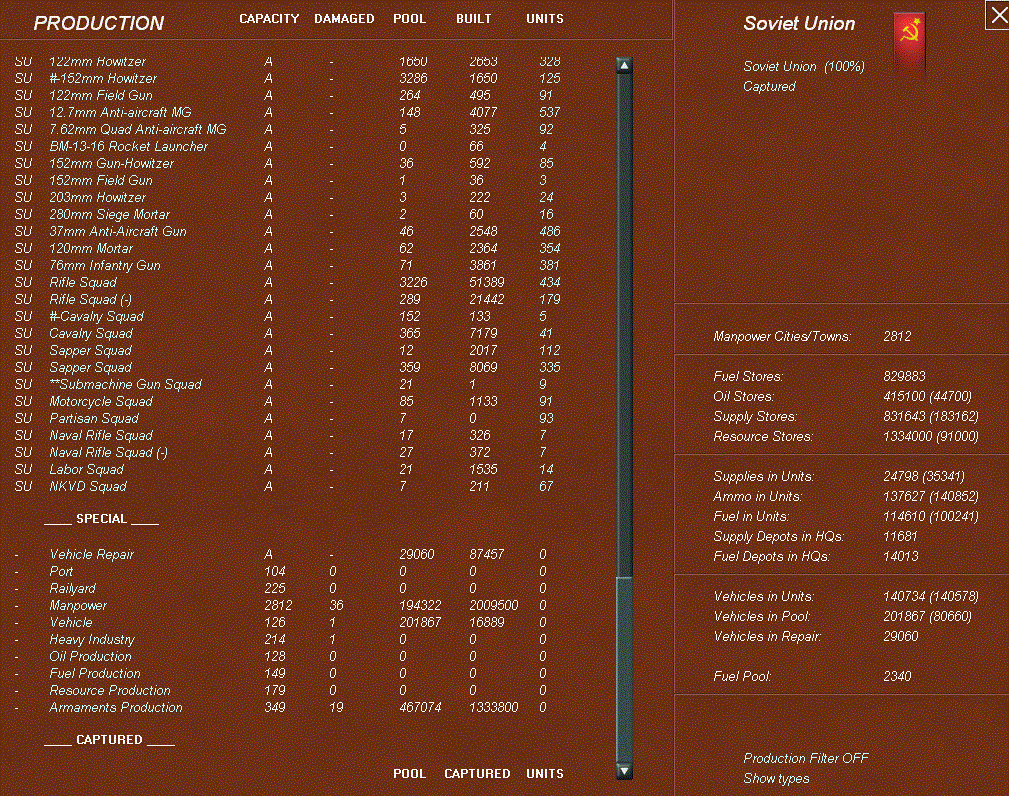Toggle the Production Filter OFF option
The image size is (1009, 796).
click(806, 758)
